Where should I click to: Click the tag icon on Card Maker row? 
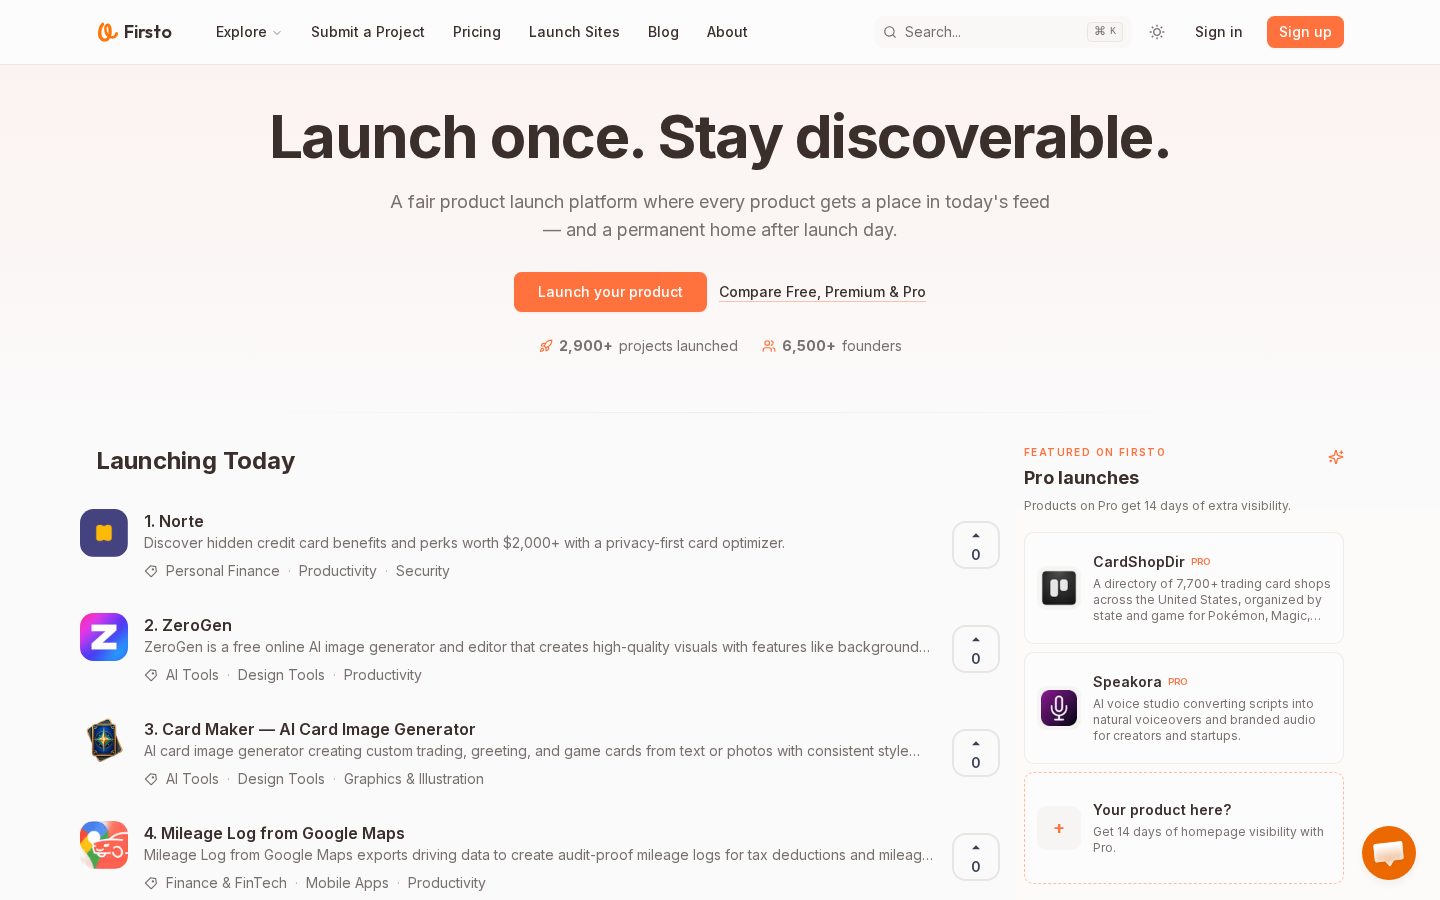tap(151, 779)
